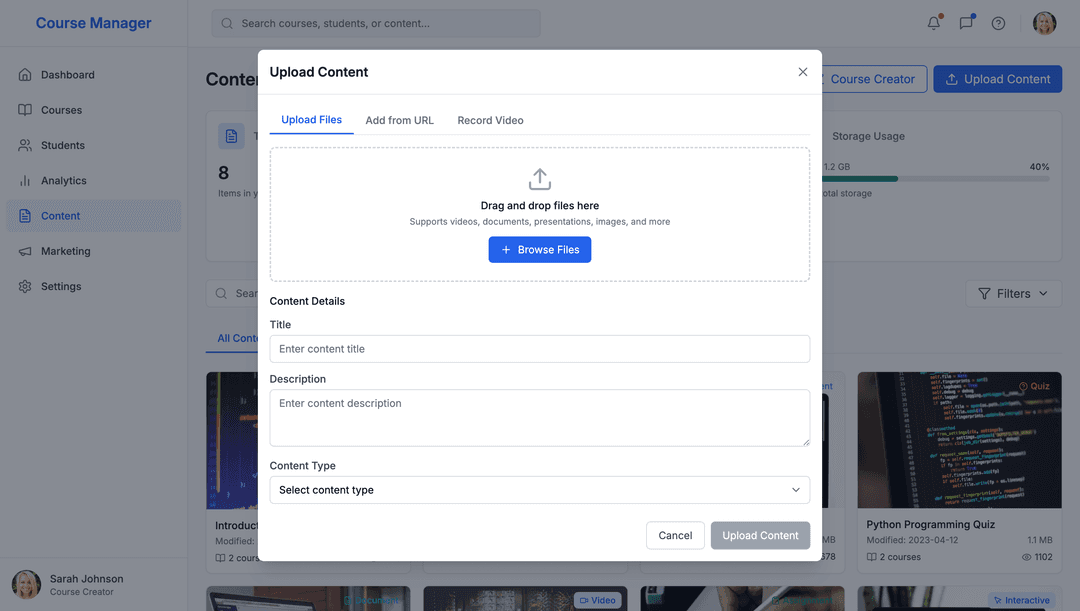
Task: Switch to Add from URL tab
Action: (399, 120)
